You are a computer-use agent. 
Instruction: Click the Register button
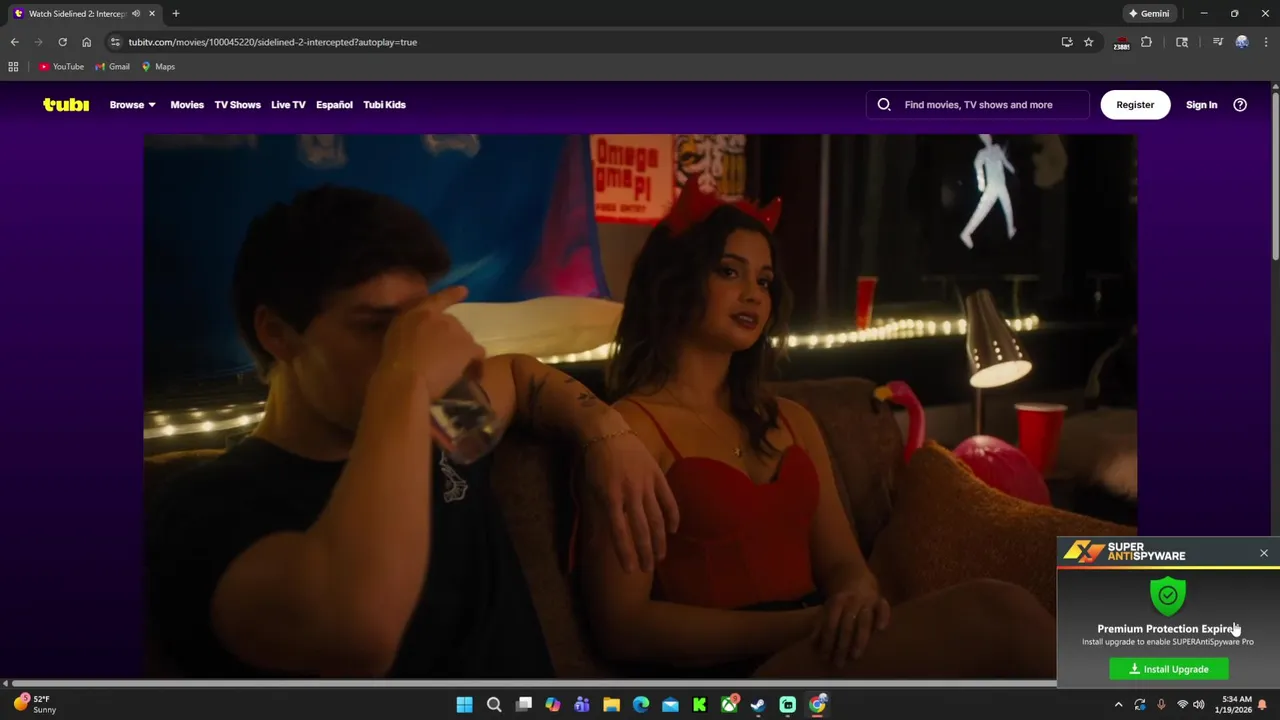click(1135, 104)
